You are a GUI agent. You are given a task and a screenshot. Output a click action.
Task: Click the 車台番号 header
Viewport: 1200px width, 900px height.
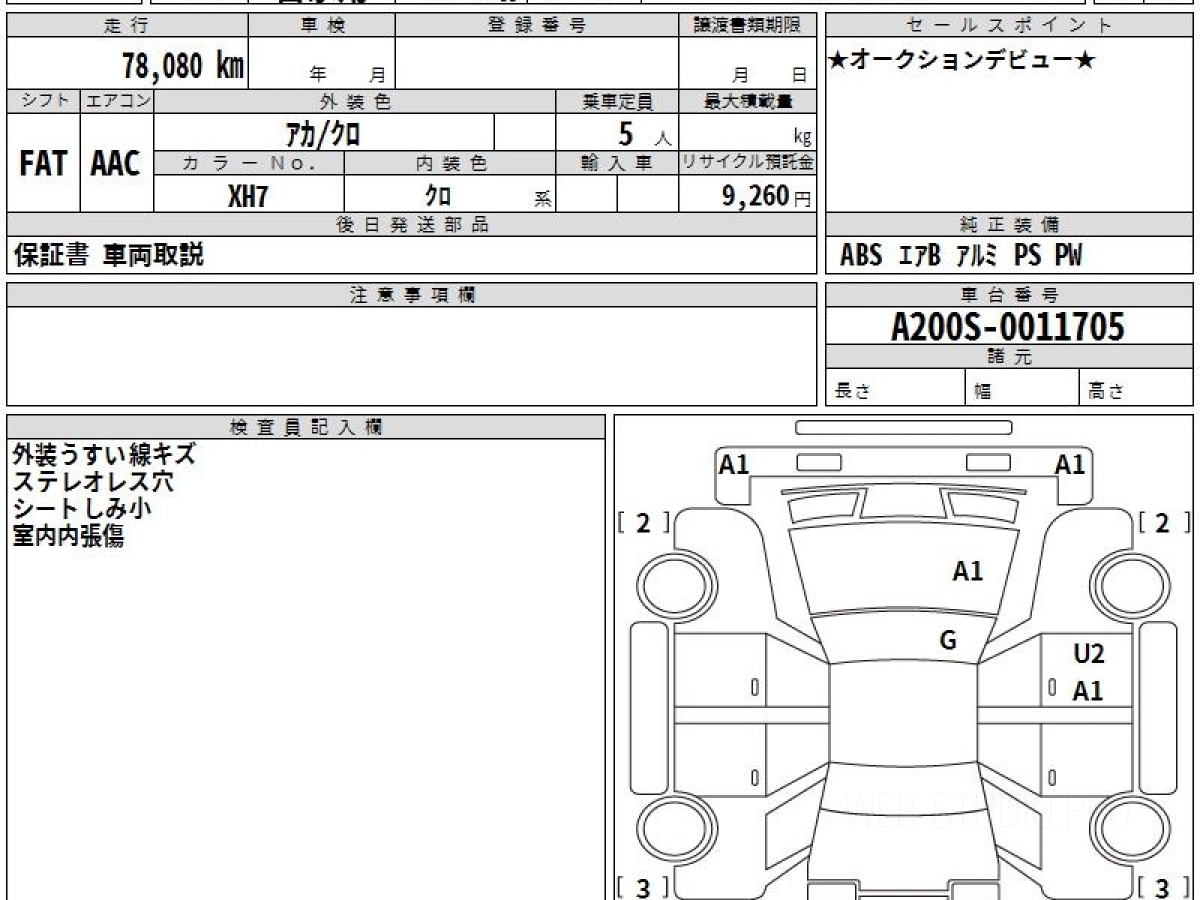(1010, 295)
